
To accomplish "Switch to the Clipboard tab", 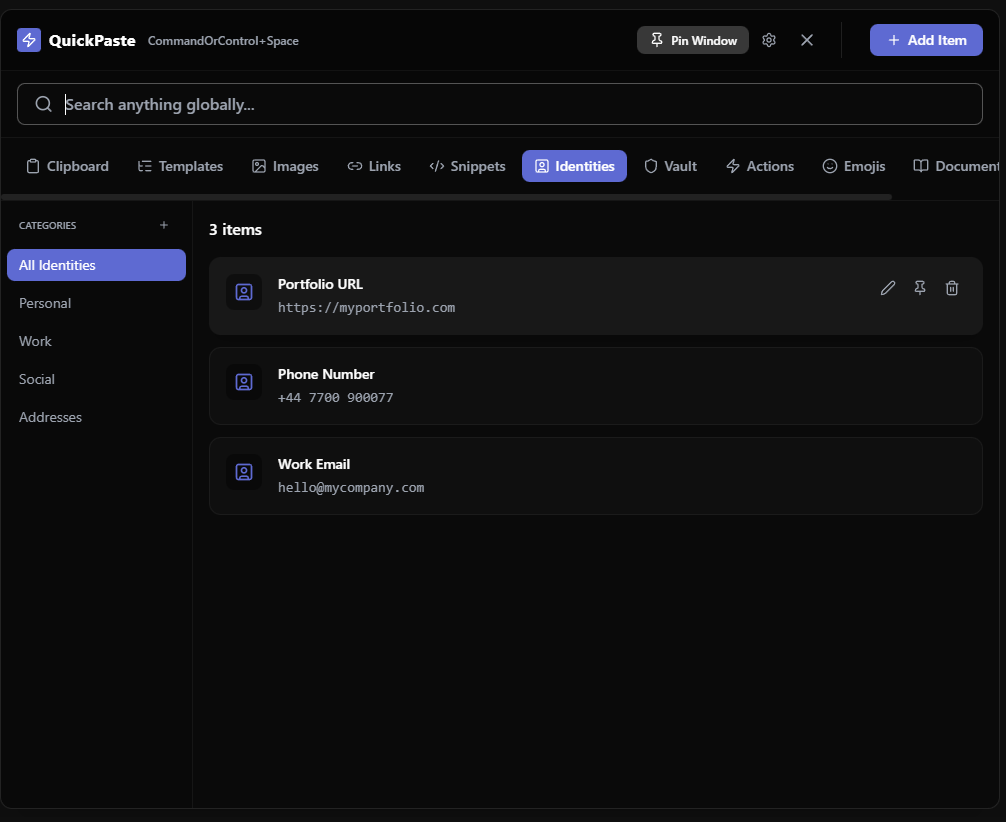I will click(x=67, y=166).
